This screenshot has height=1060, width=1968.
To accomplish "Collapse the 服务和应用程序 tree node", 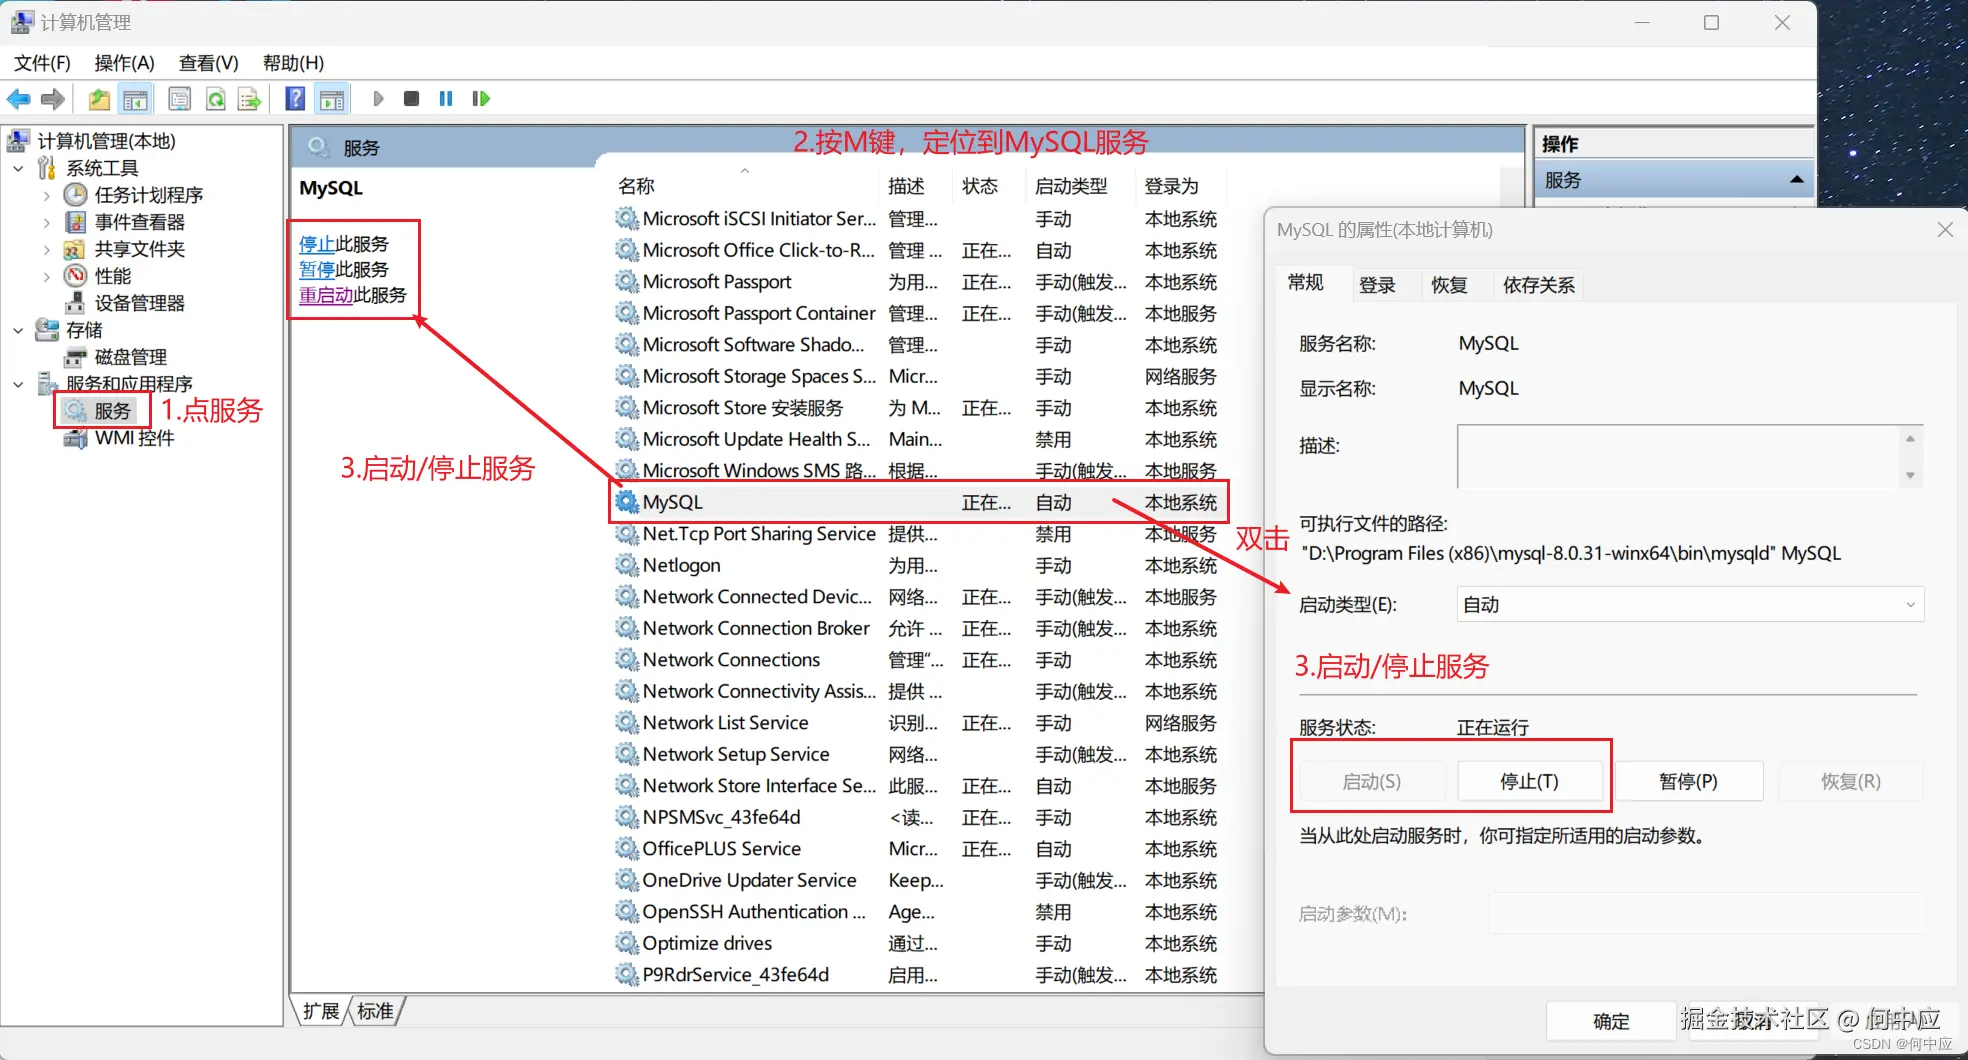I will tap(18, 384).
